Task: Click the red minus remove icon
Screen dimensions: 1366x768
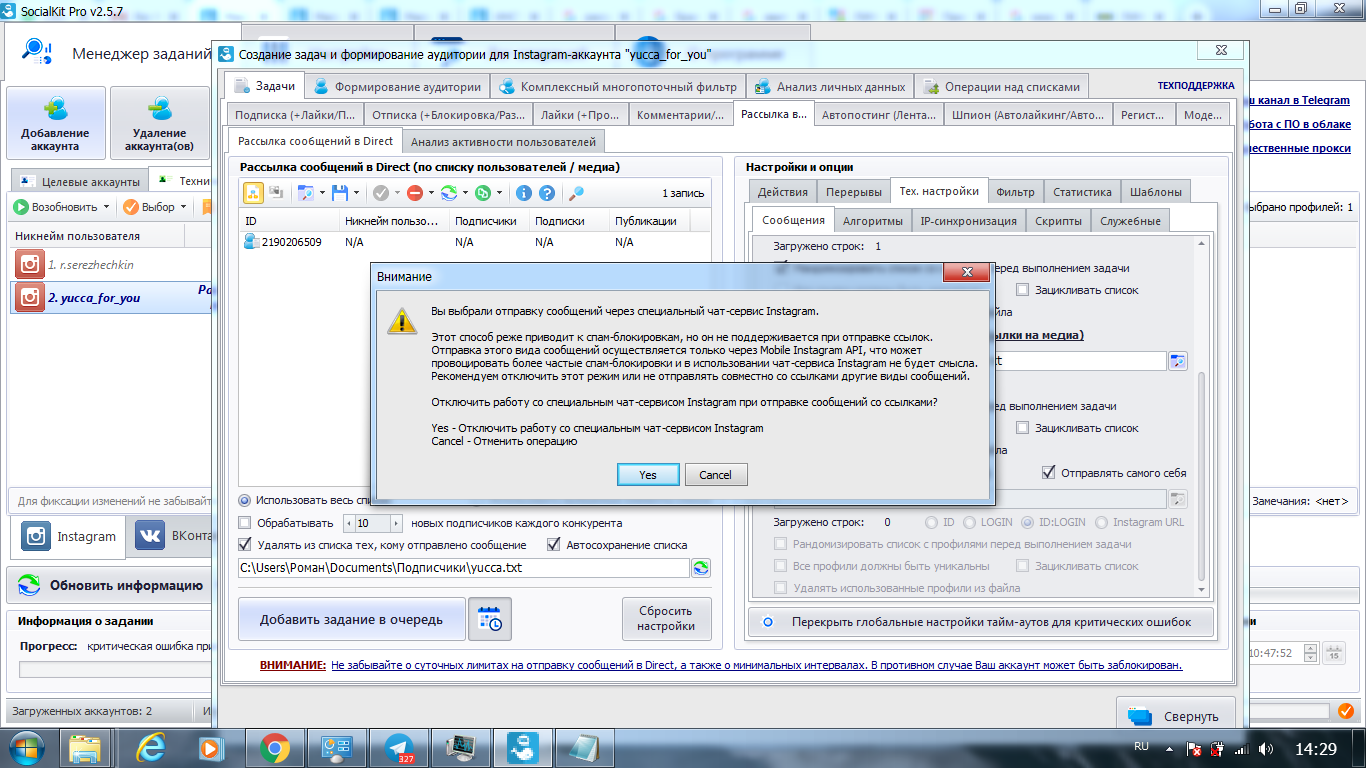Action: point(414,193)
